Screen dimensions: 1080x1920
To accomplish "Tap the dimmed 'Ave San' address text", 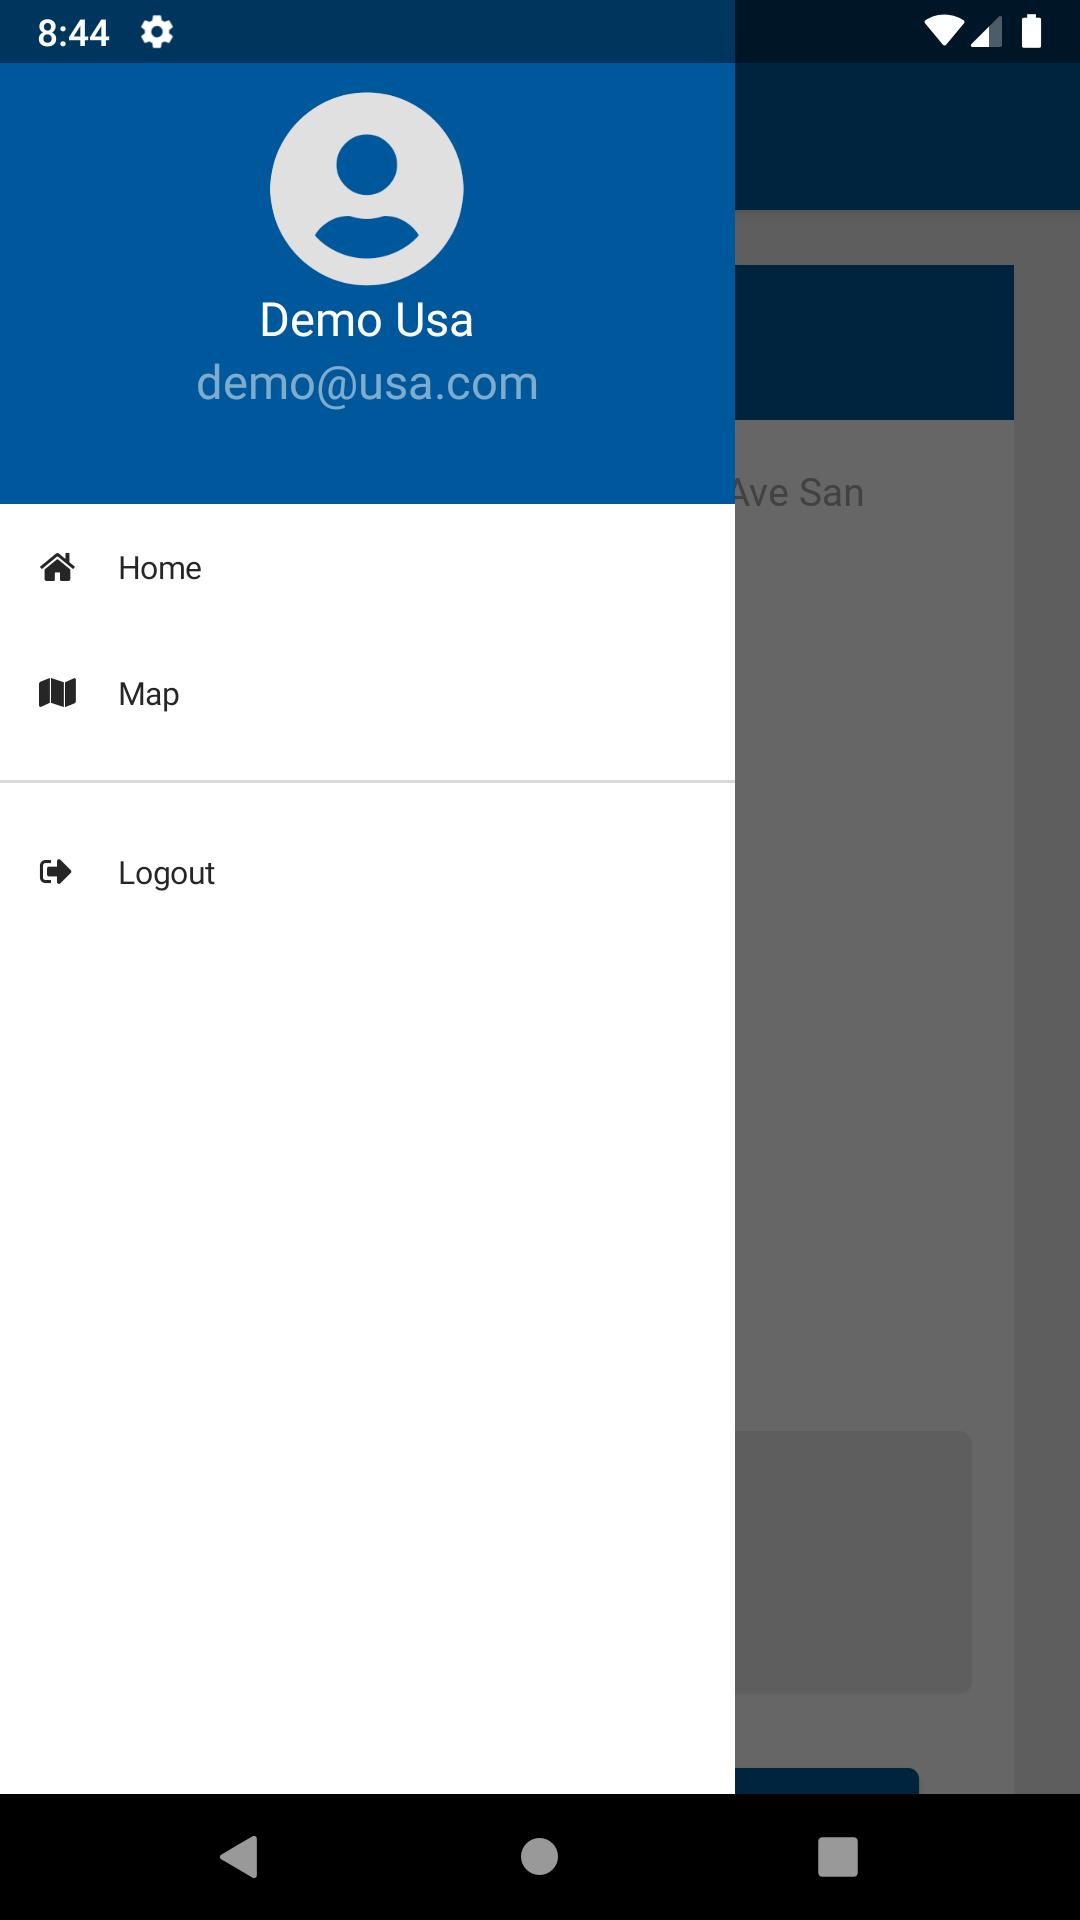I will coord(799,493).
